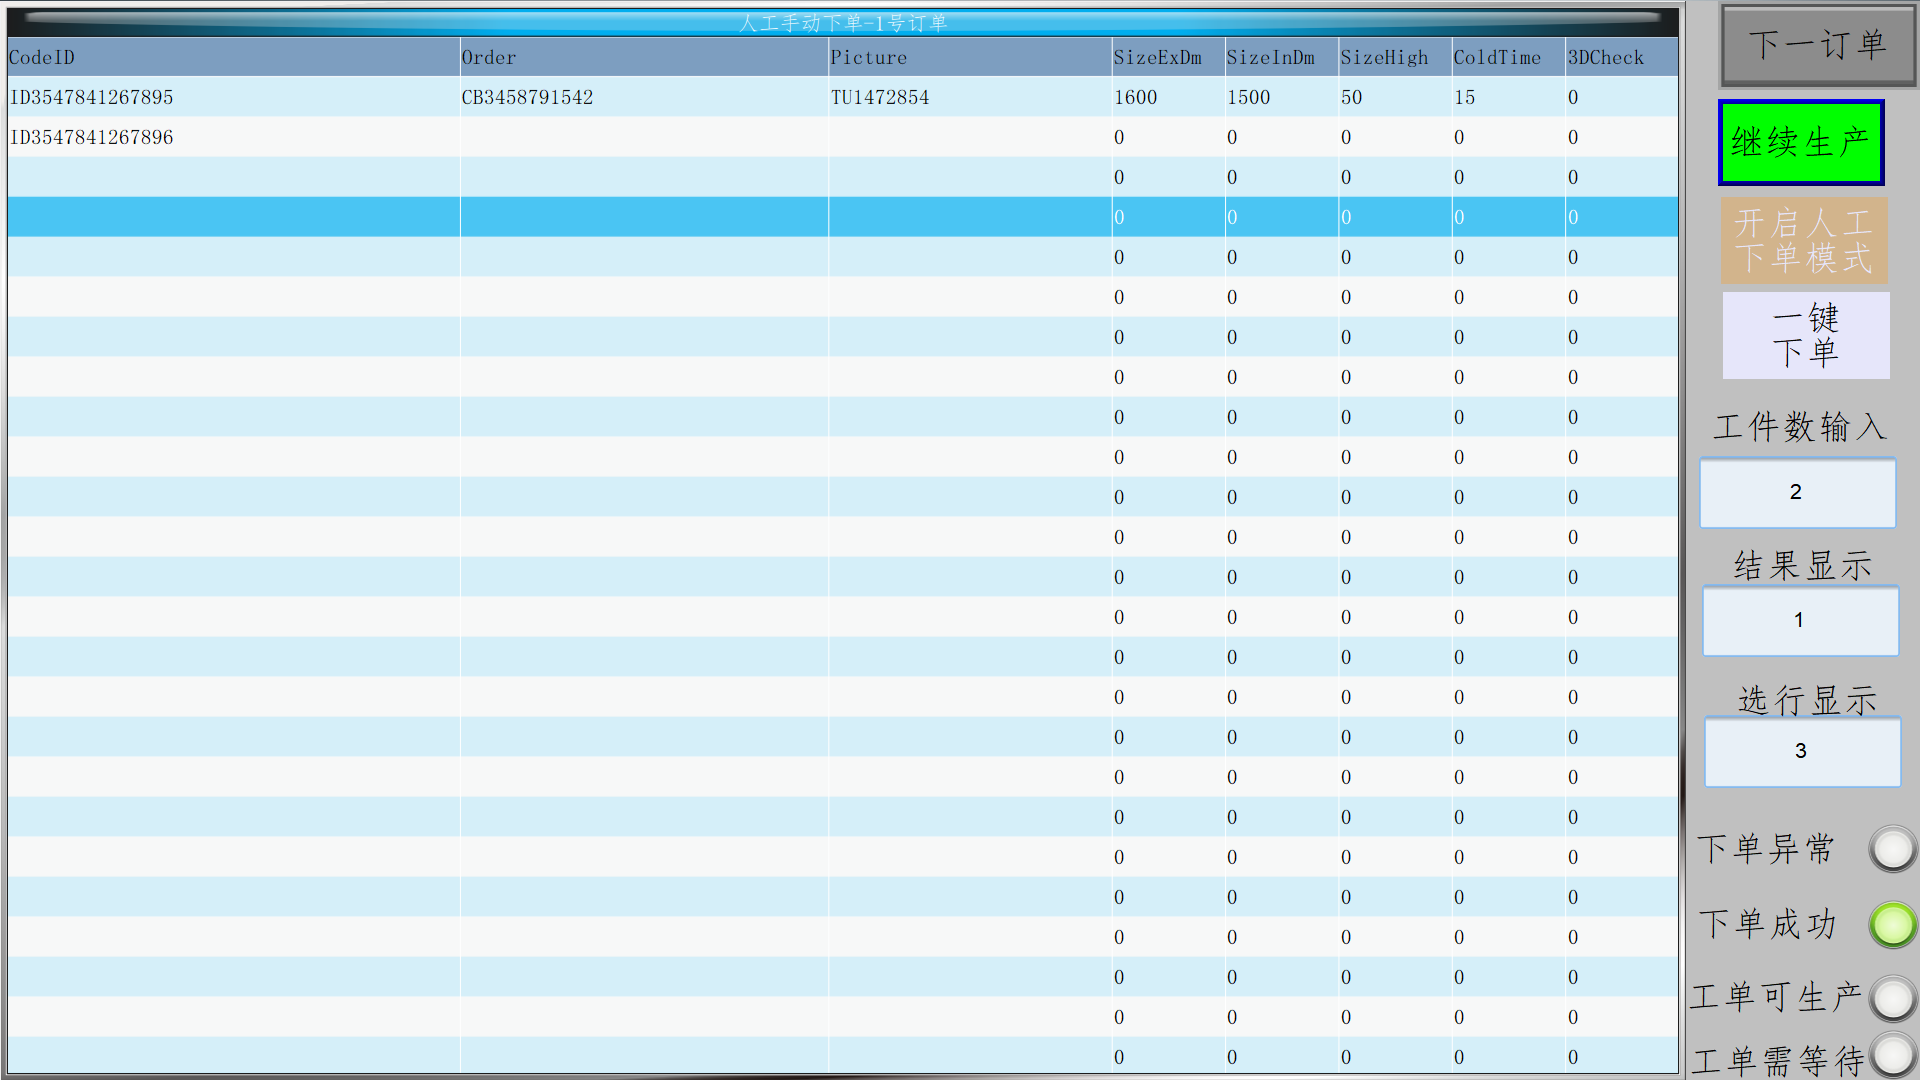This screenshot has height=1080, width=1920.
Task: Click the 下一订单 next order button
Action: pos(1817,46)
